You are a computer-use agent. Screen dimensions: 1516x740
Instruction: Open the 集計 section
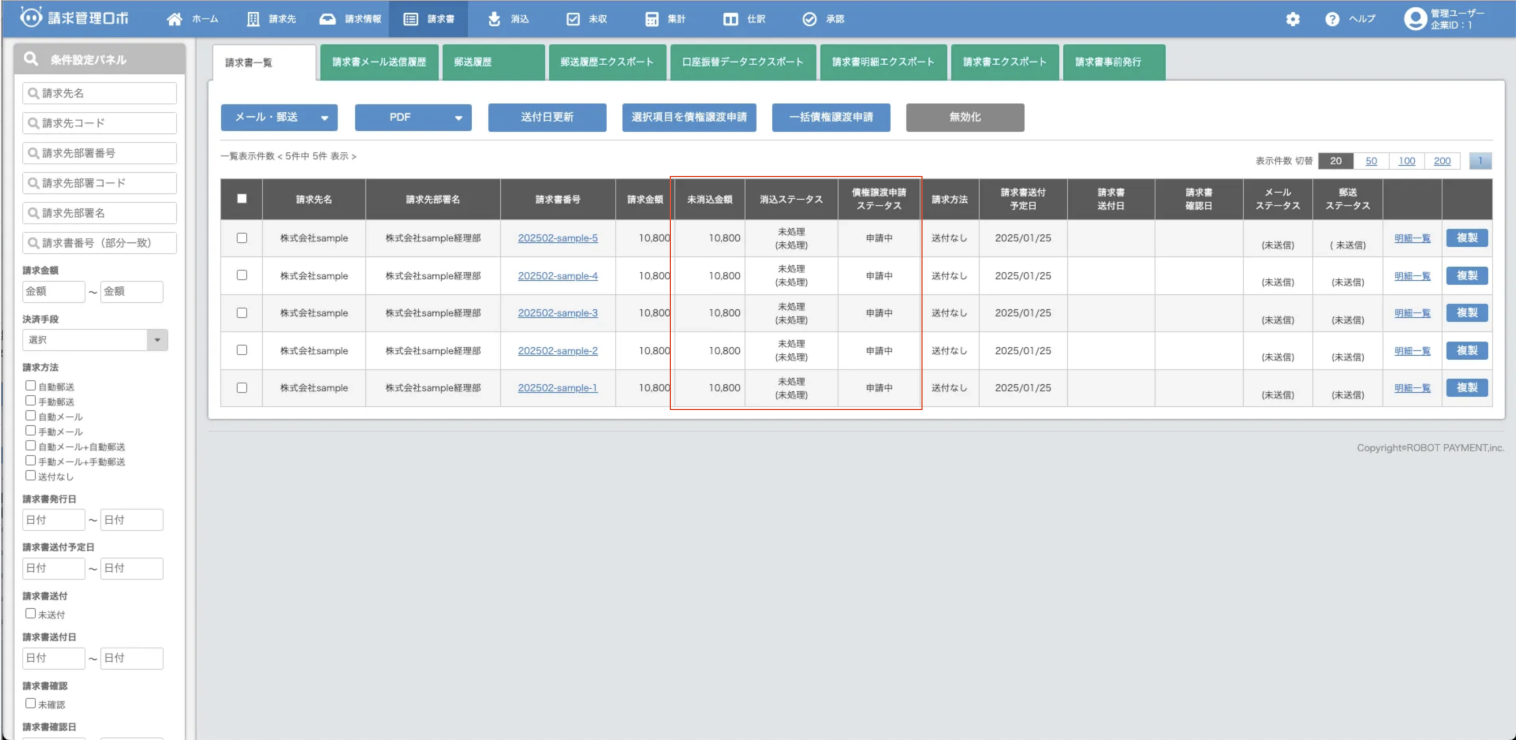(x=665, y=19)
